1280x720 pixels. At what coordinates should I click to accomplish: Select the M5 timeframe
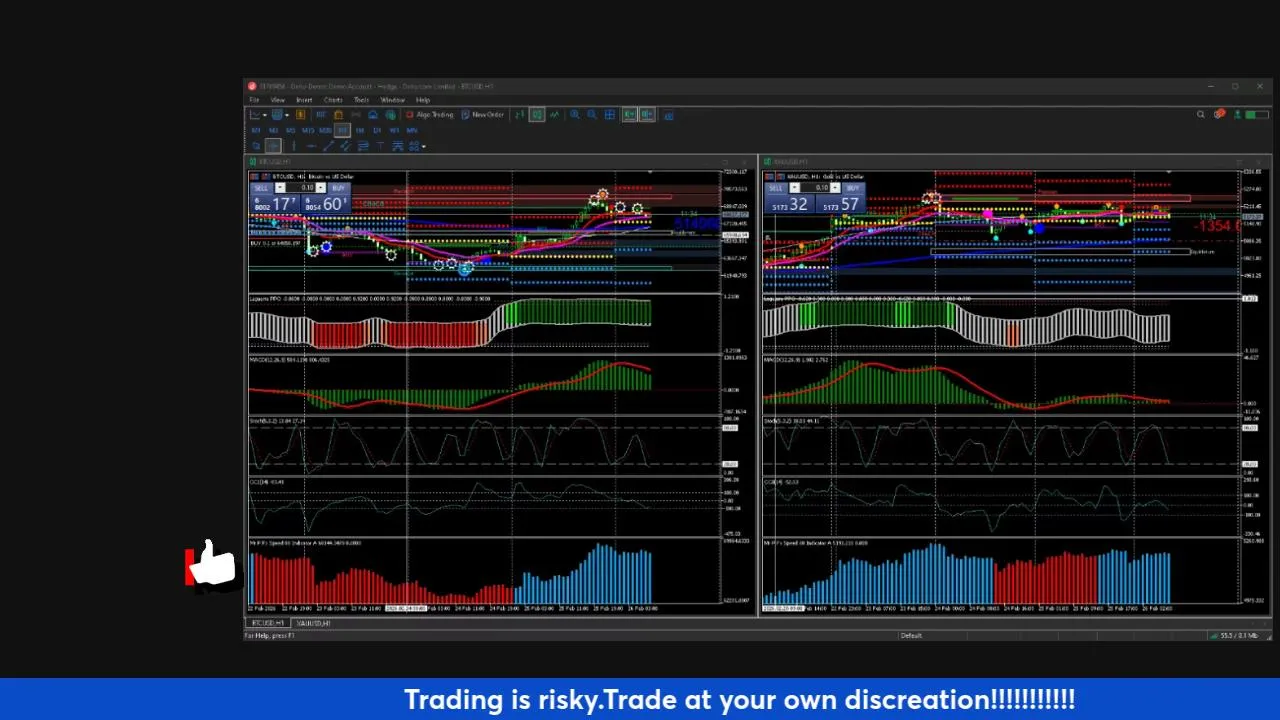(290, 130)
